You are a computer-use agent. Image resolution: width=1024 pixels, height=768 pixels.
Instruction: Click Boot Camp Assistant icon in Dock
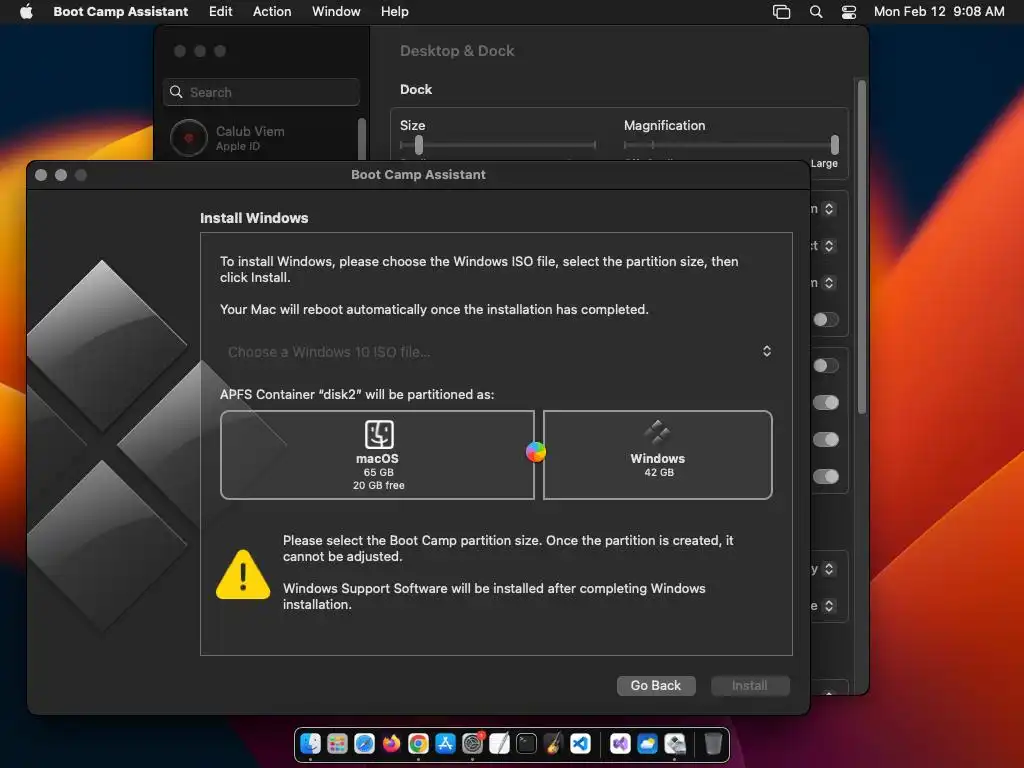tap(675, 743)
